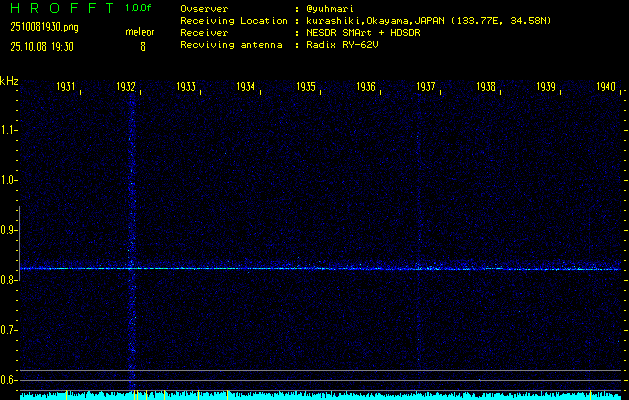The width and height of the screenshot is (629, 400).
Task: Click the kHz axis unit label
Action: [9, 81]
